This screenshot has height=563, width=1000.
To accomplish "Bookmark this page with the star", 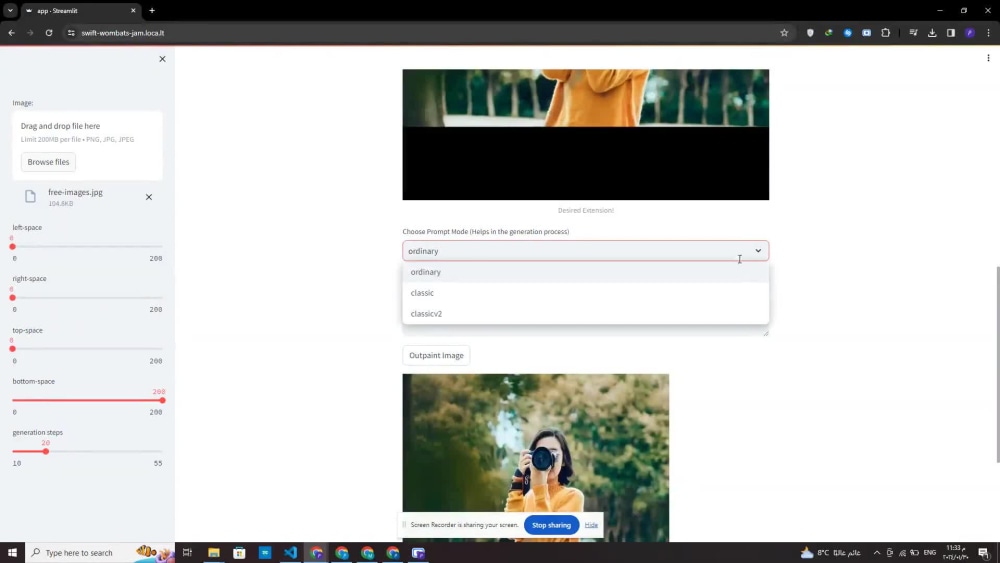I will 784,33.
